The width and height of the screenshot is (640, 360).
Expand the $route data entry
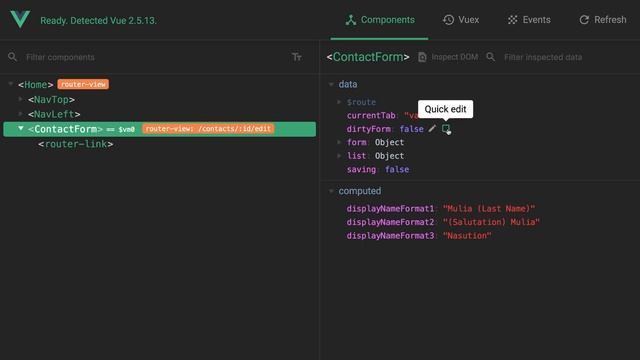[339, 102]
